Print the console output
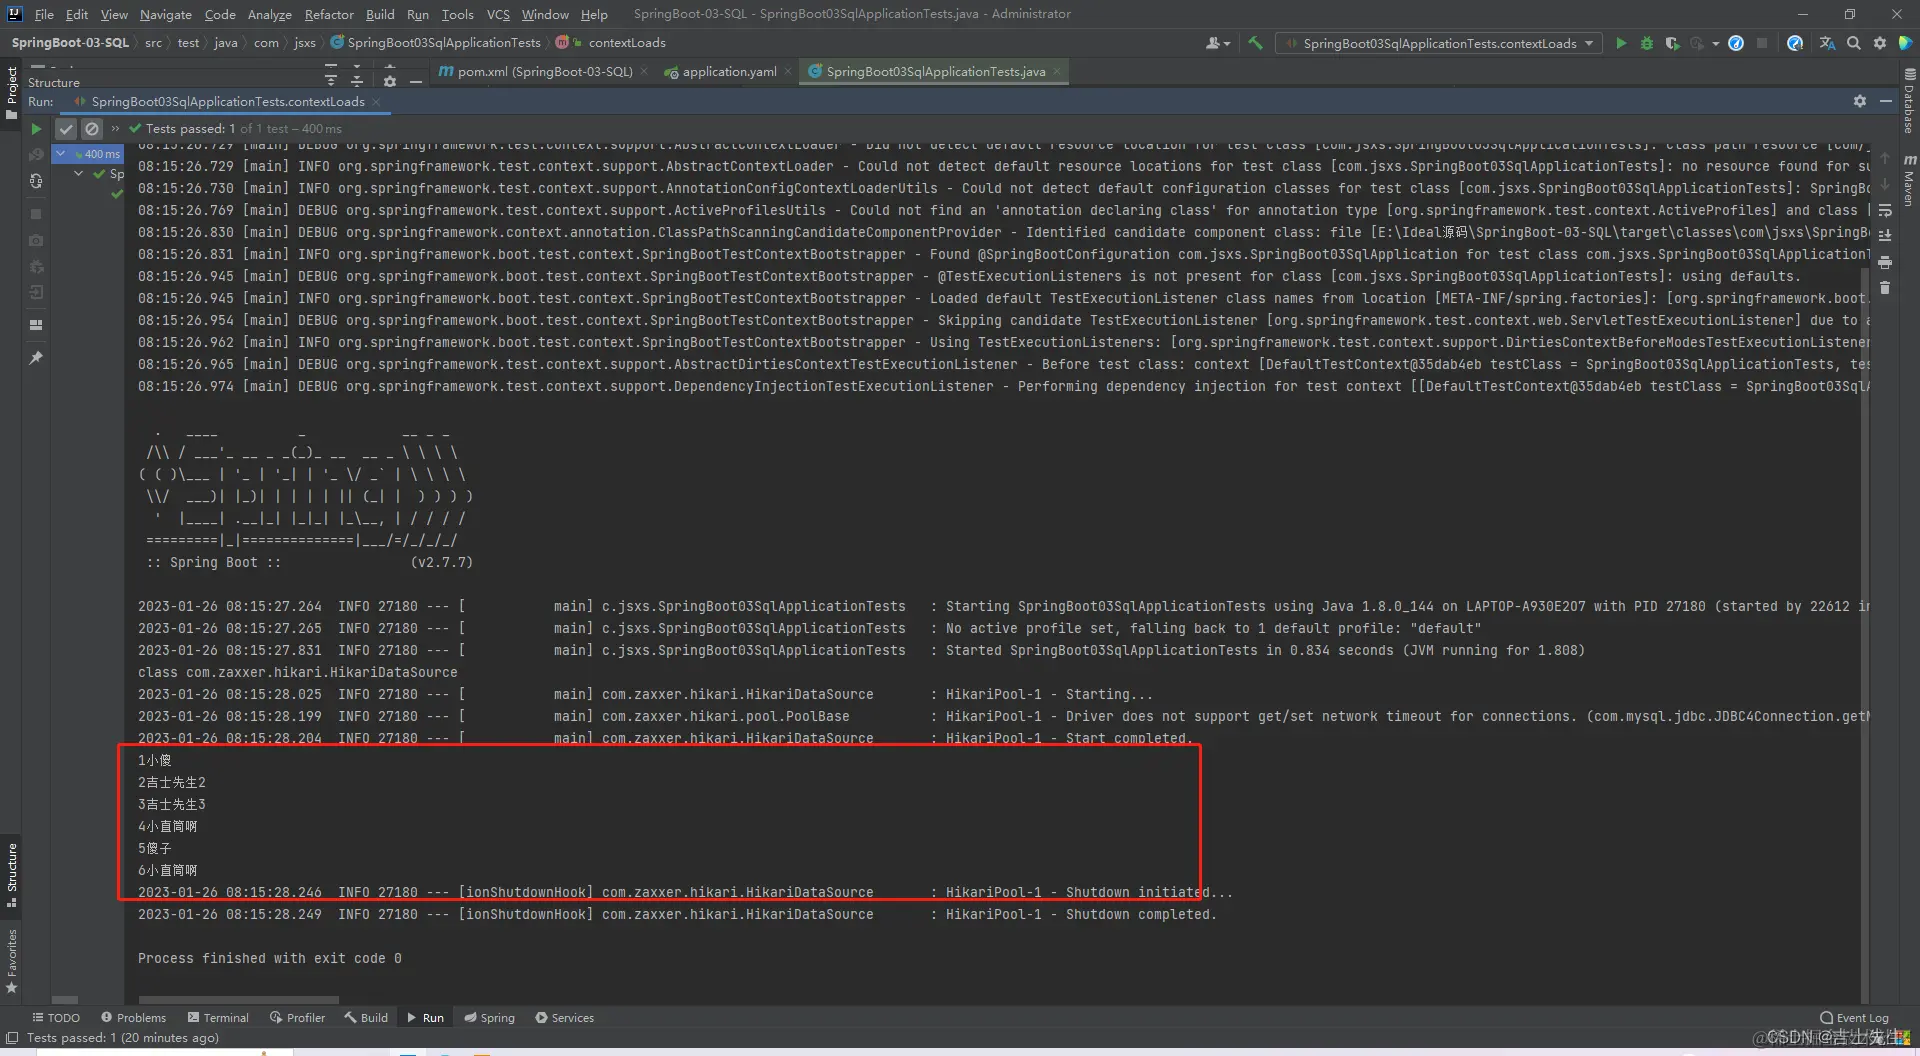Screen dimensions: 1920x1056 click(x=1885, y=262)
